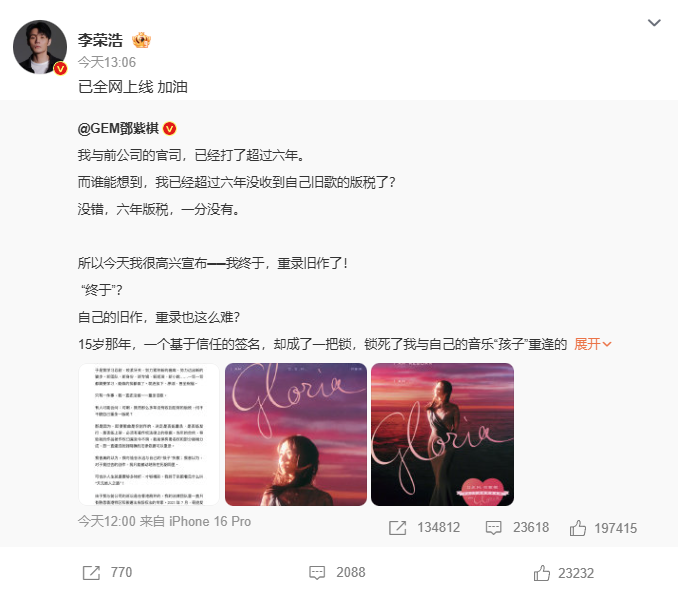Open the text statement image thumbnail

[149, 434]
